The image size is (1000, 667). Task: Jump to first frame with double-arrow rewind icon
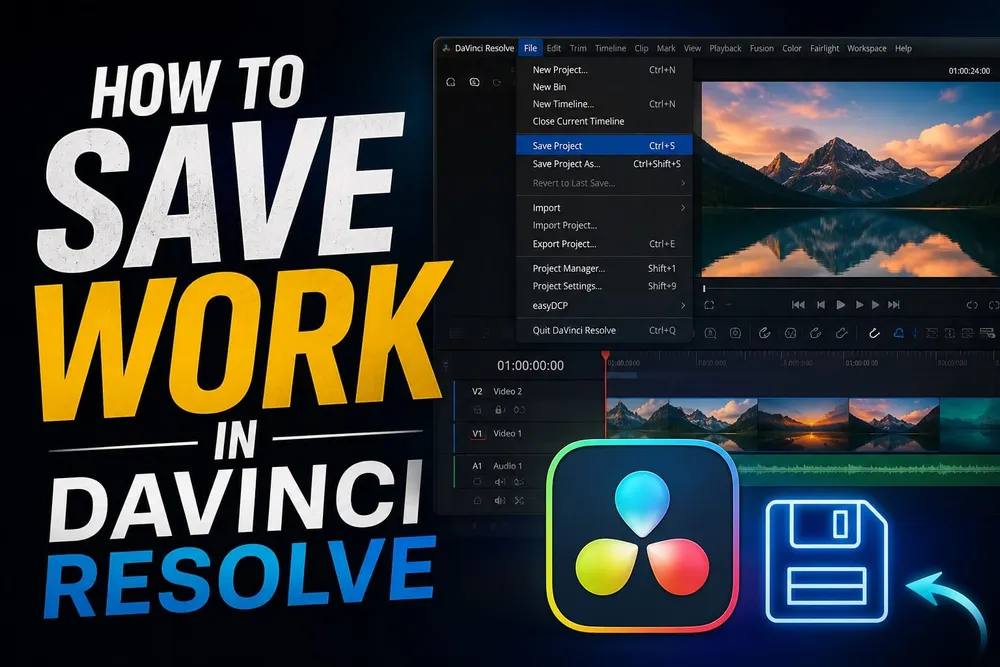[798, 305]
